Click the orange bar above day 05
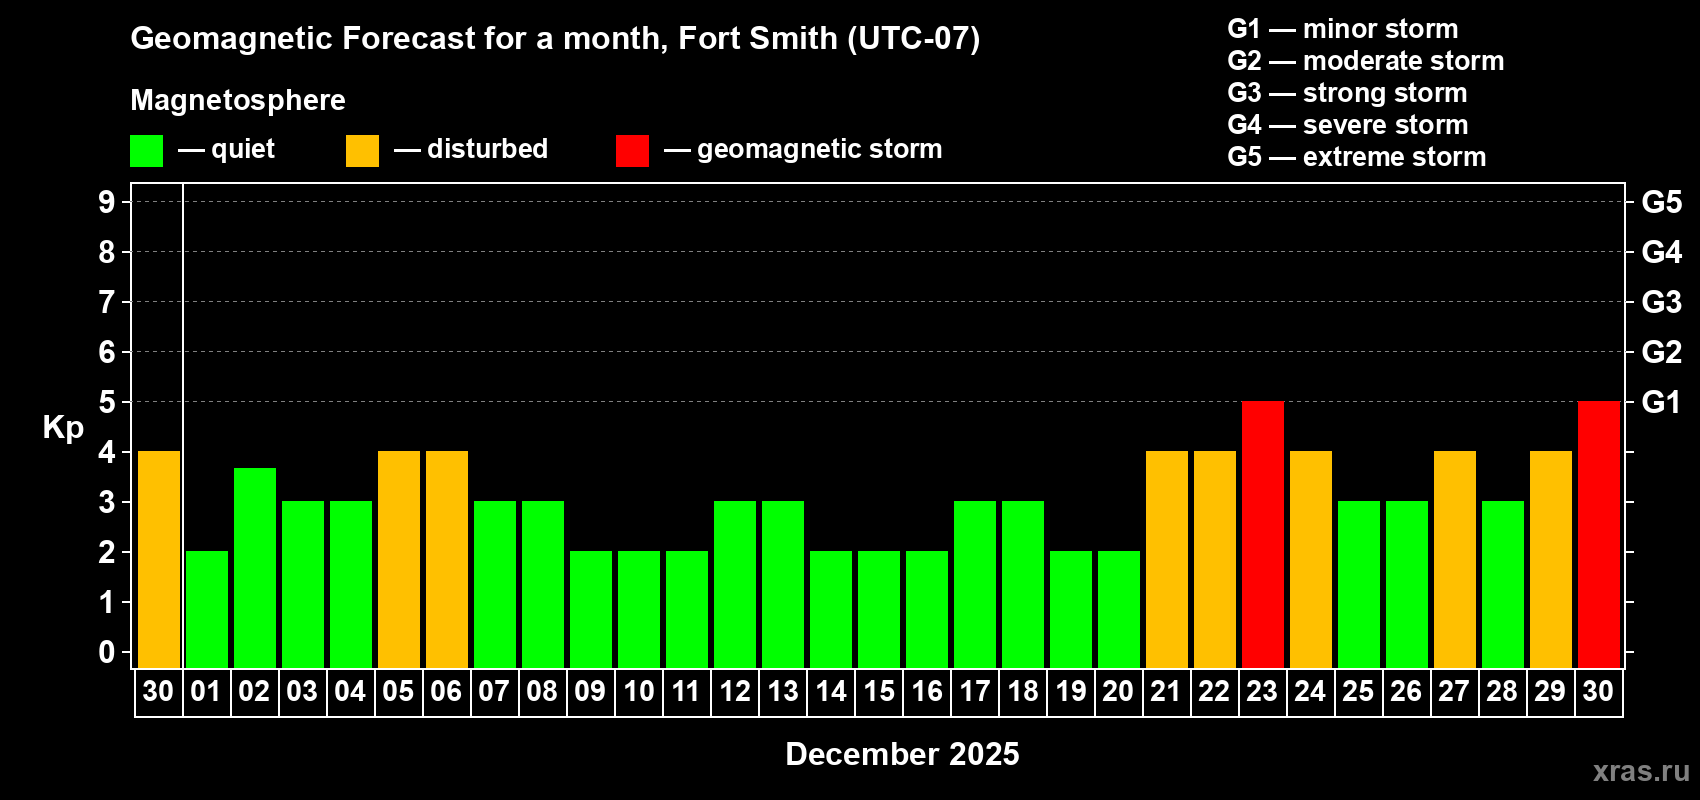The width and height of the screenshot is (1700, 800). (399, 559)
